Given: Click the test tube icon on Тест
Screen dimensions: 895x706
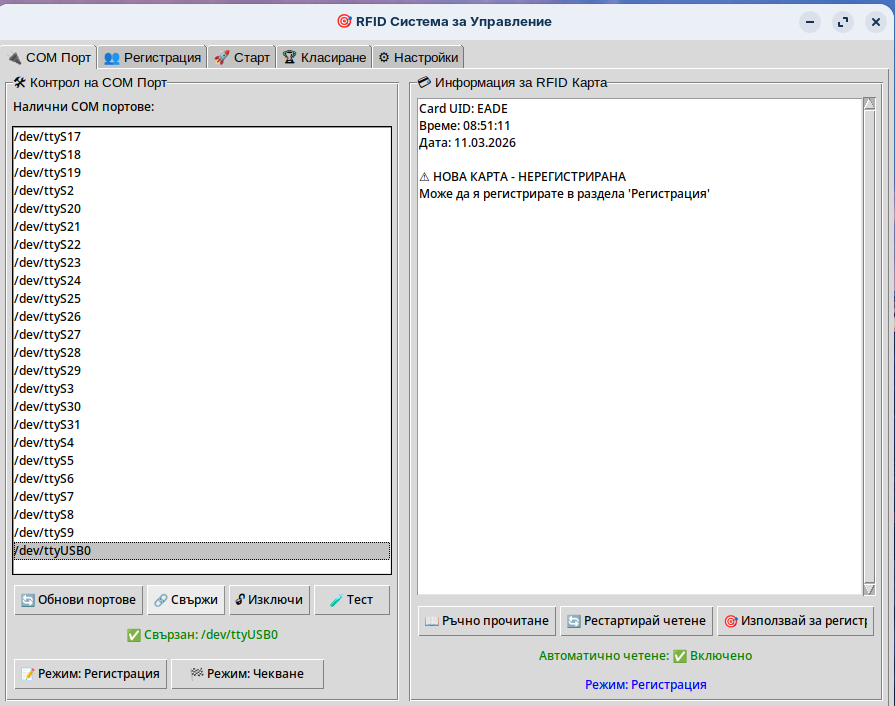Looking at the screenshot, I should click(337, 600).
